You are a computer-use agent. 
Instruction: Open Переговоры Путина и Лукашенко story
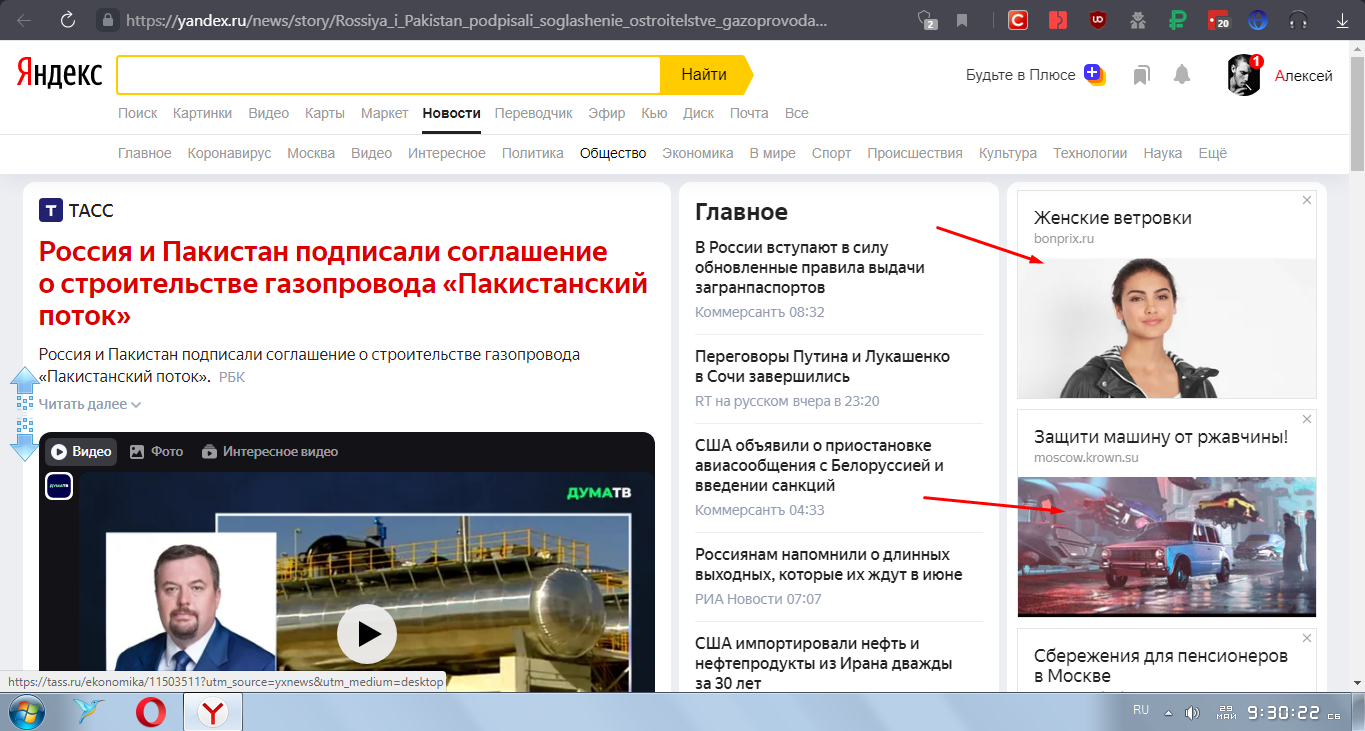click(822, 366)
